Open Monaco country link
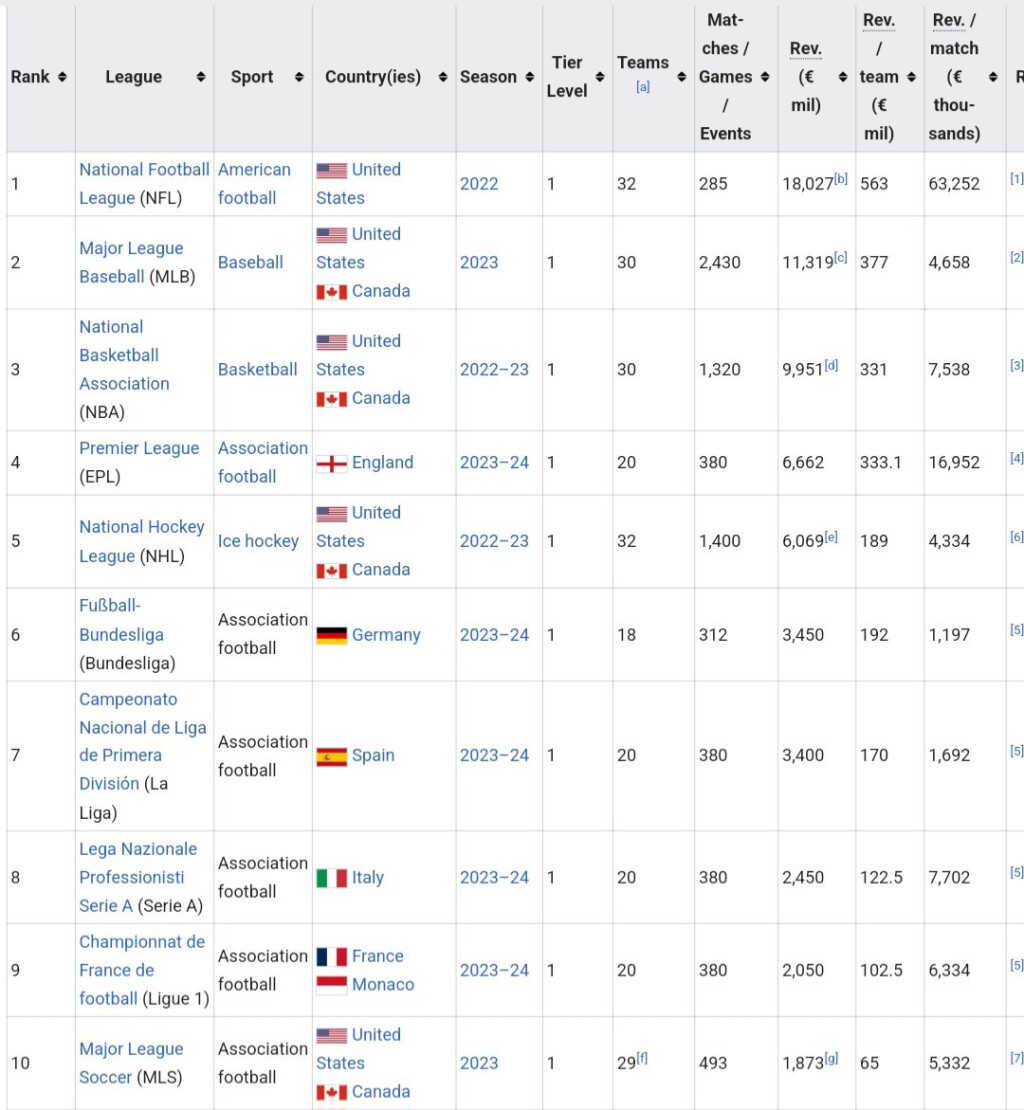This screenshot has height=1110, width=1024. [x=383, y=985]
